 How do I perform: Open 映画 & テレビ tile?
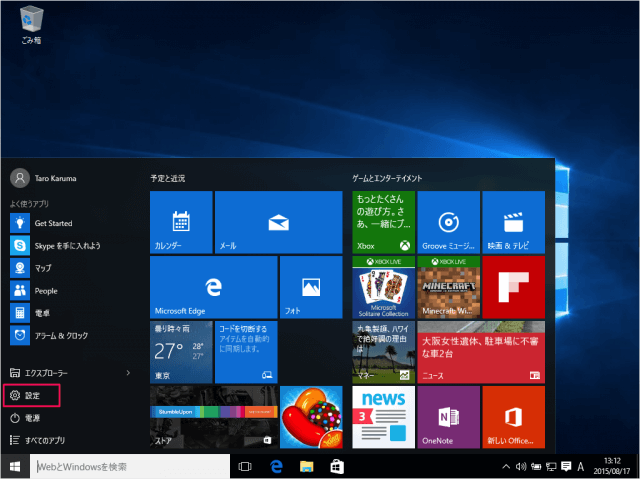(x=513, y=222)
